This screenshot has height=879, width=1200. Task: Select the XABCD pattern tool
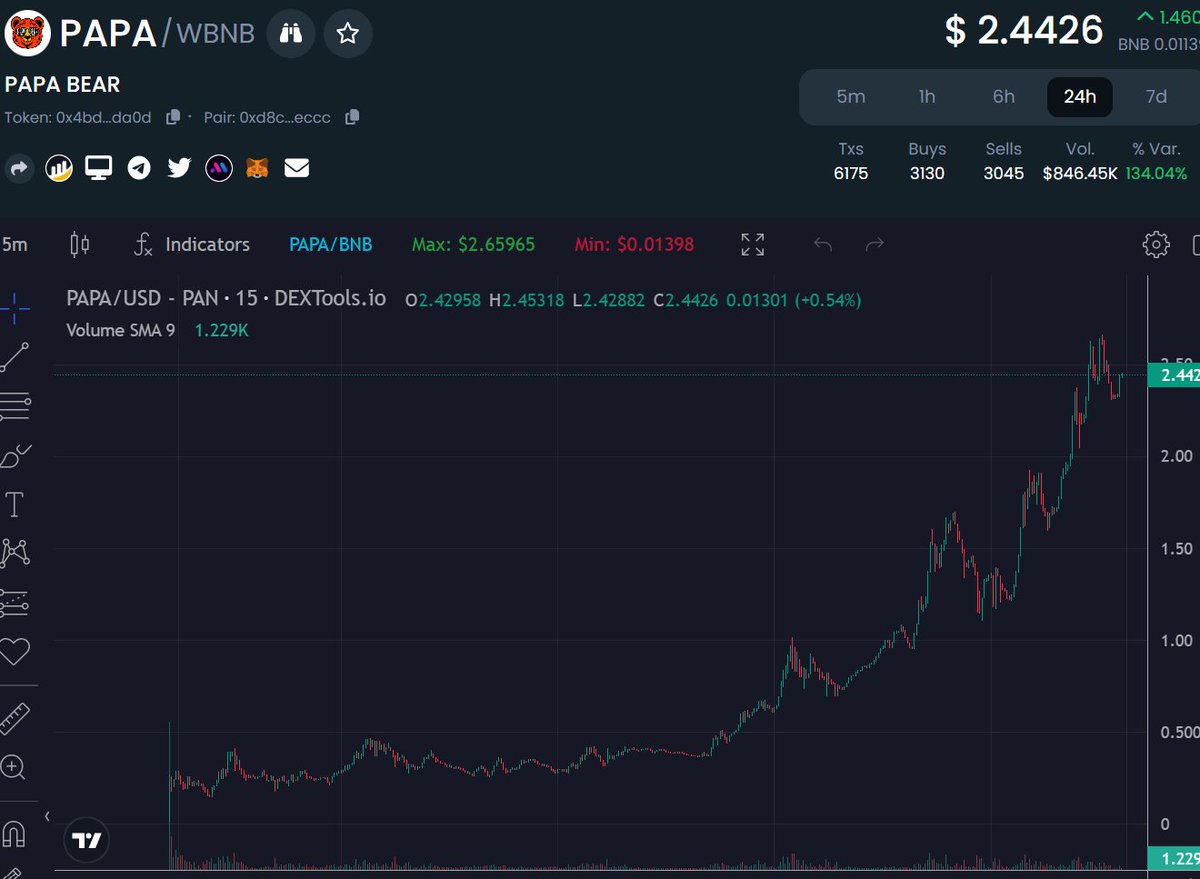point(15,552)
